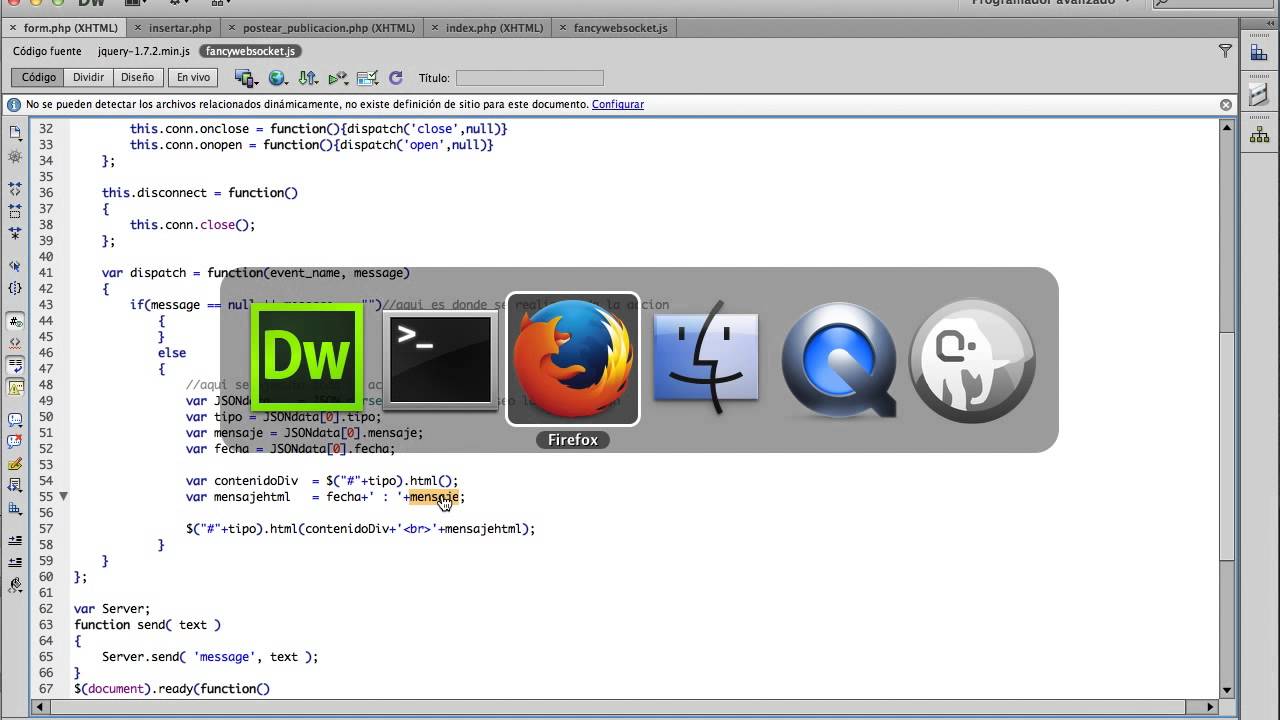Viewport: 1280px width, 720px height.
Task: Enable En vivo live view
Action: click(193, 77)
